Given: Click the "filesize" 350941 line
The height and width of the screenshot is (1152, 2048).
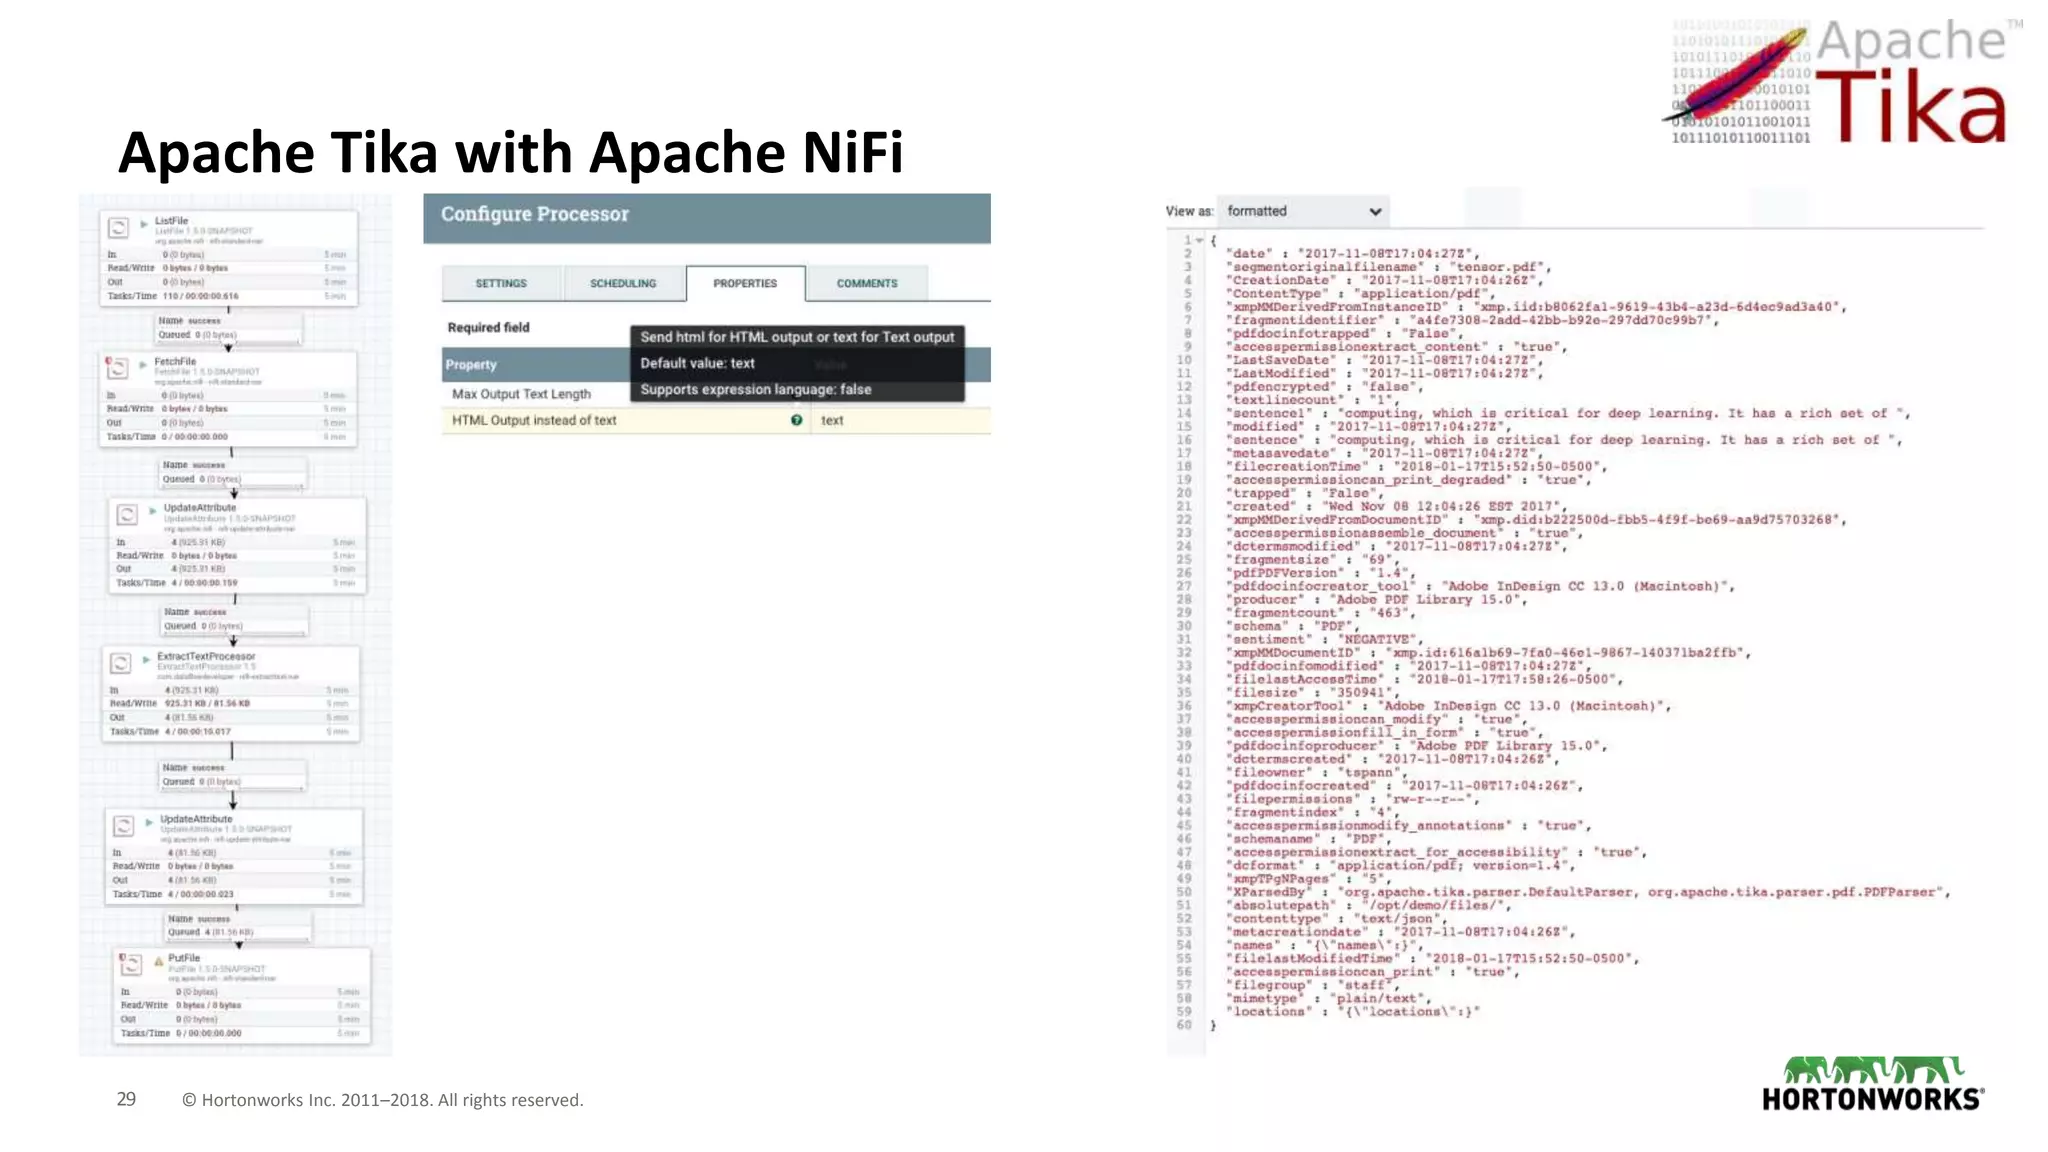Looking at the screenshot, I should 1314,692.
